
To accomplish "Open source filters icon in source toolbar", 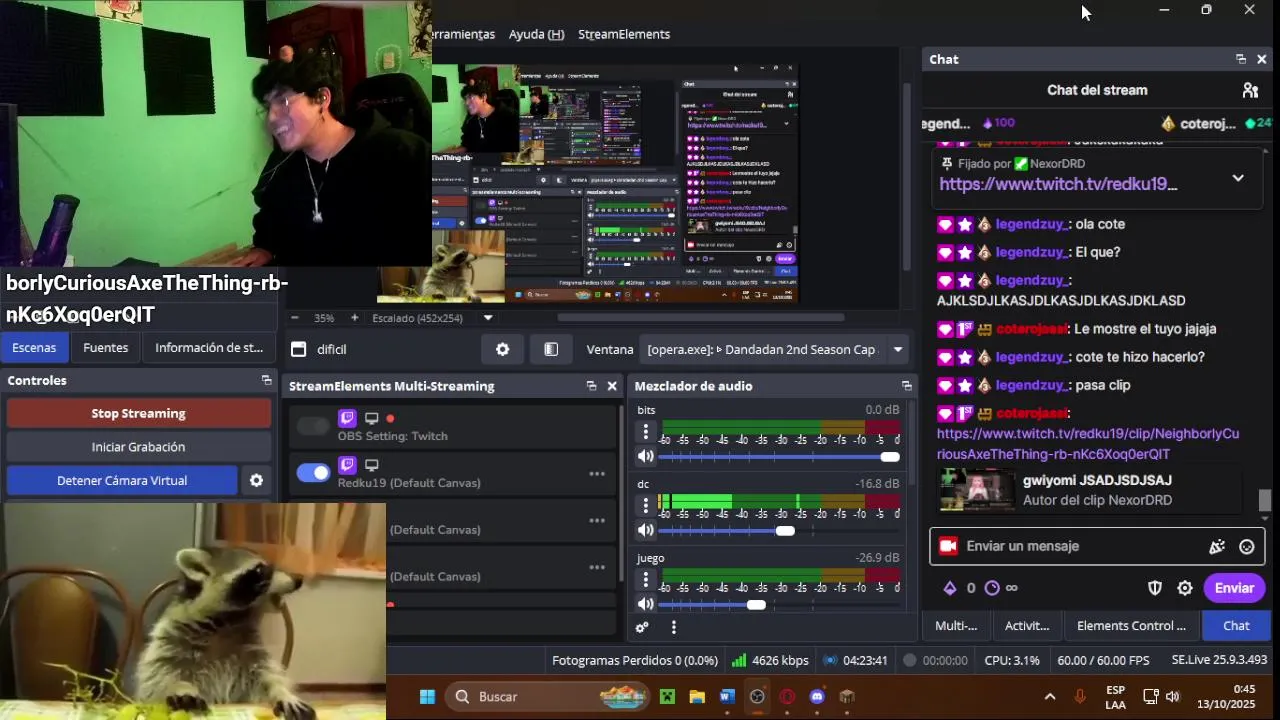I will [551, 349].
